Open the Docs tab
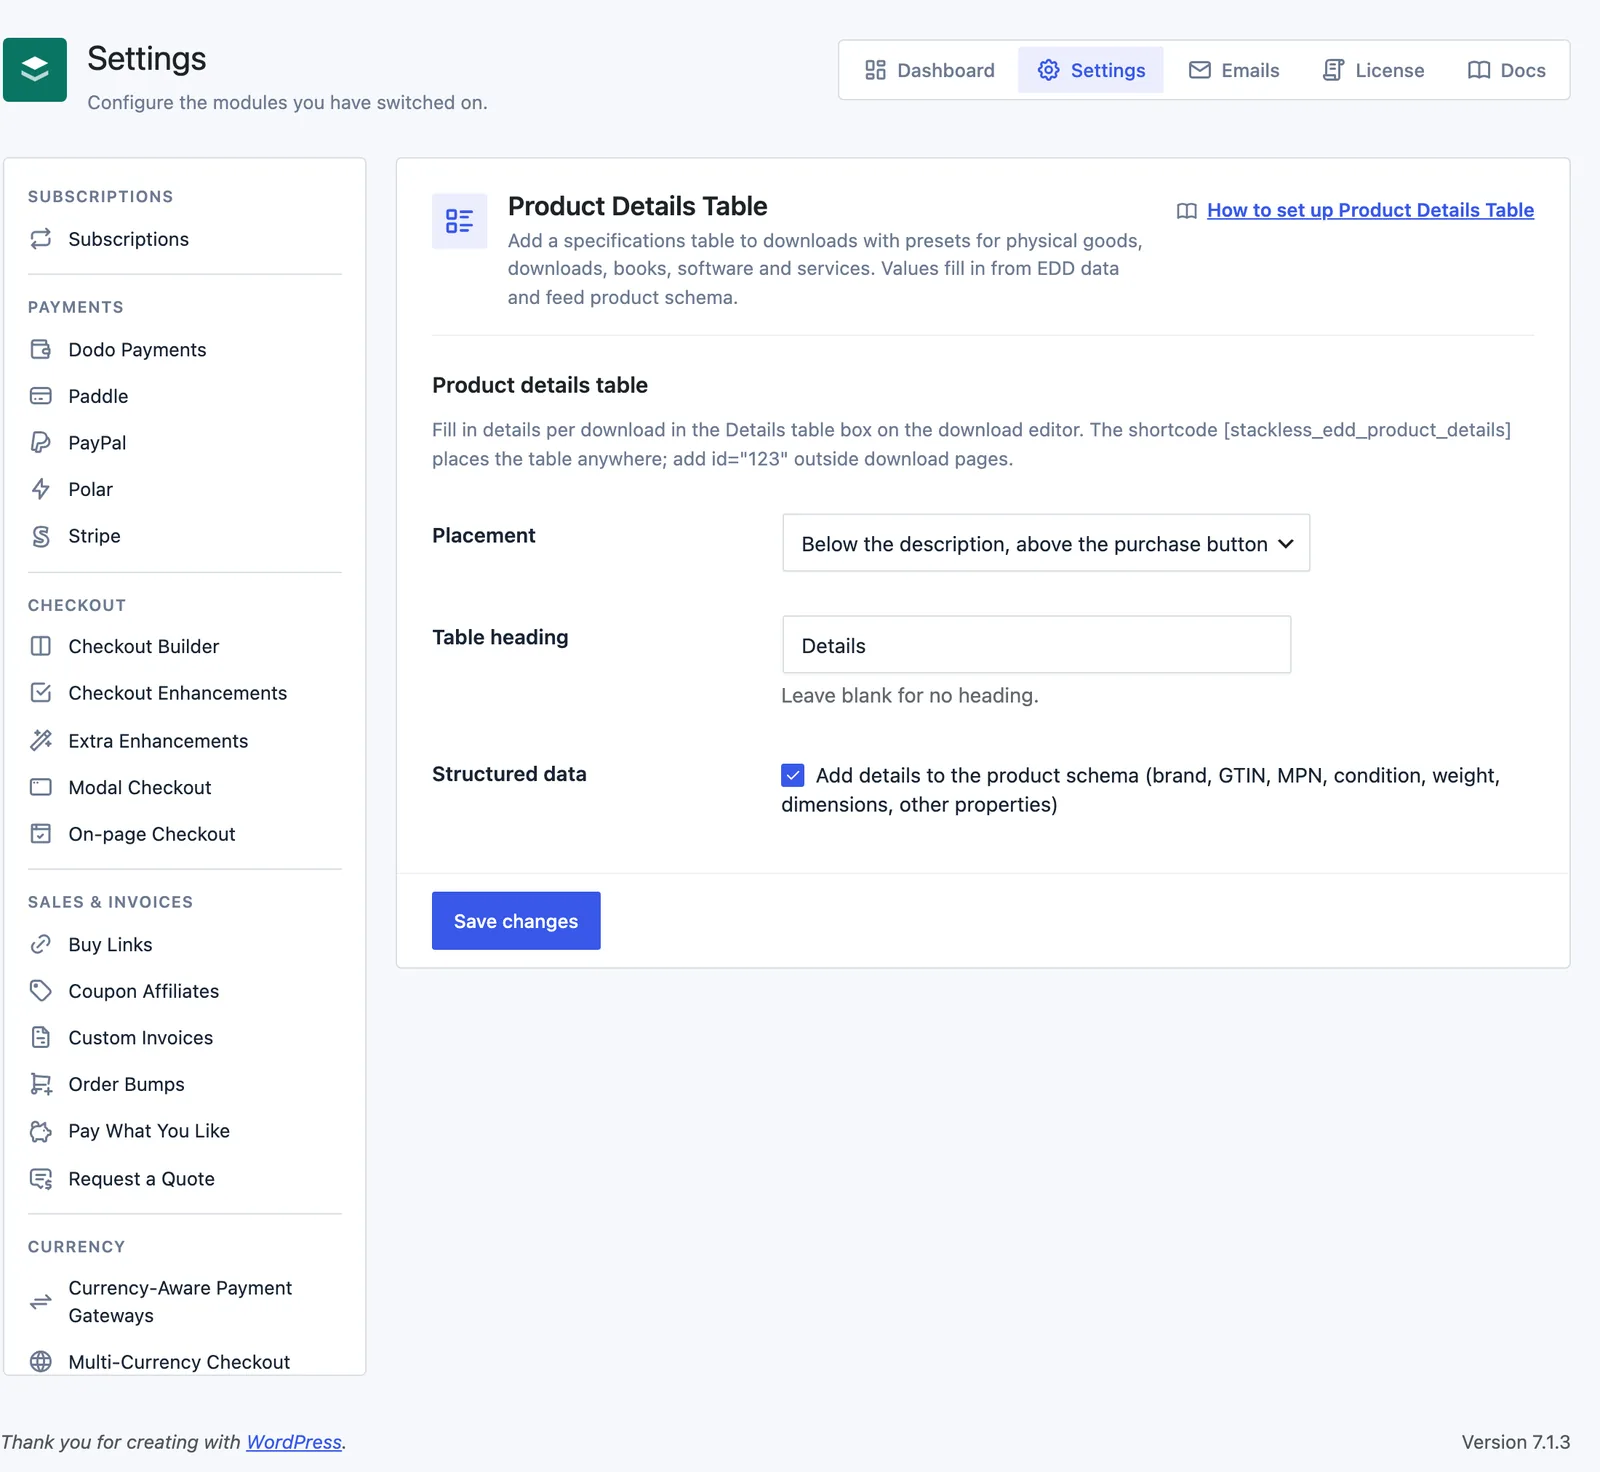The image size is (1600, 1472). tap(1506, 70)
